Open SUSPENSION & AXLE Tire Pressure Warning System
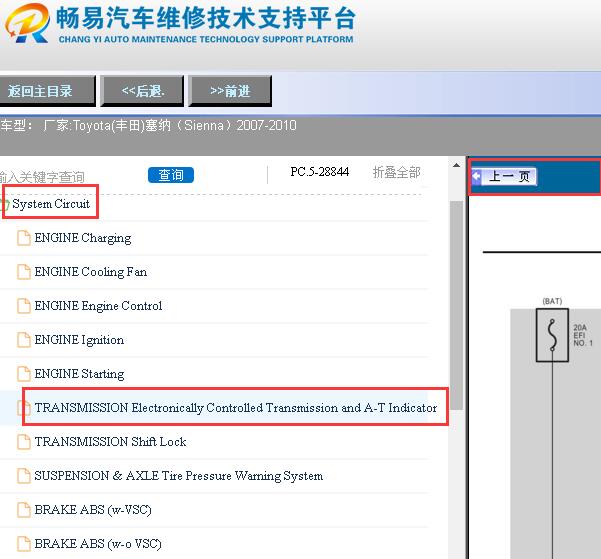Screen dimensions: 601x559 [179, 476]
